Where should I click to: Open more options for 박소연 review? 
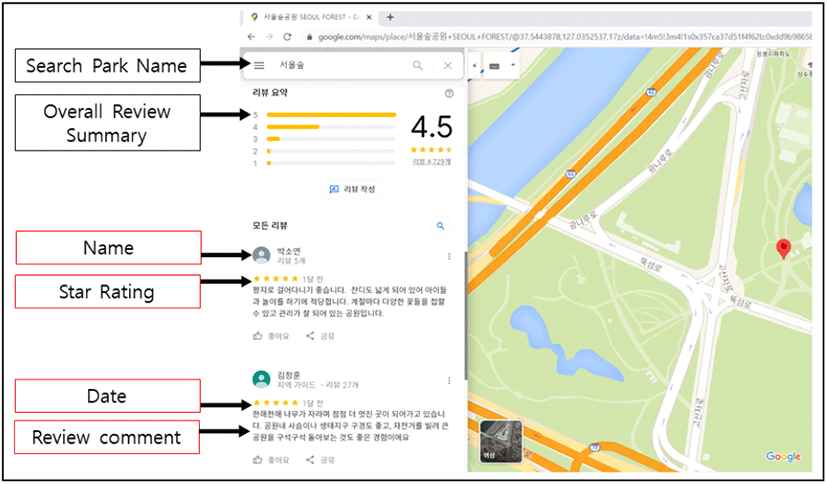coord(449,256)
